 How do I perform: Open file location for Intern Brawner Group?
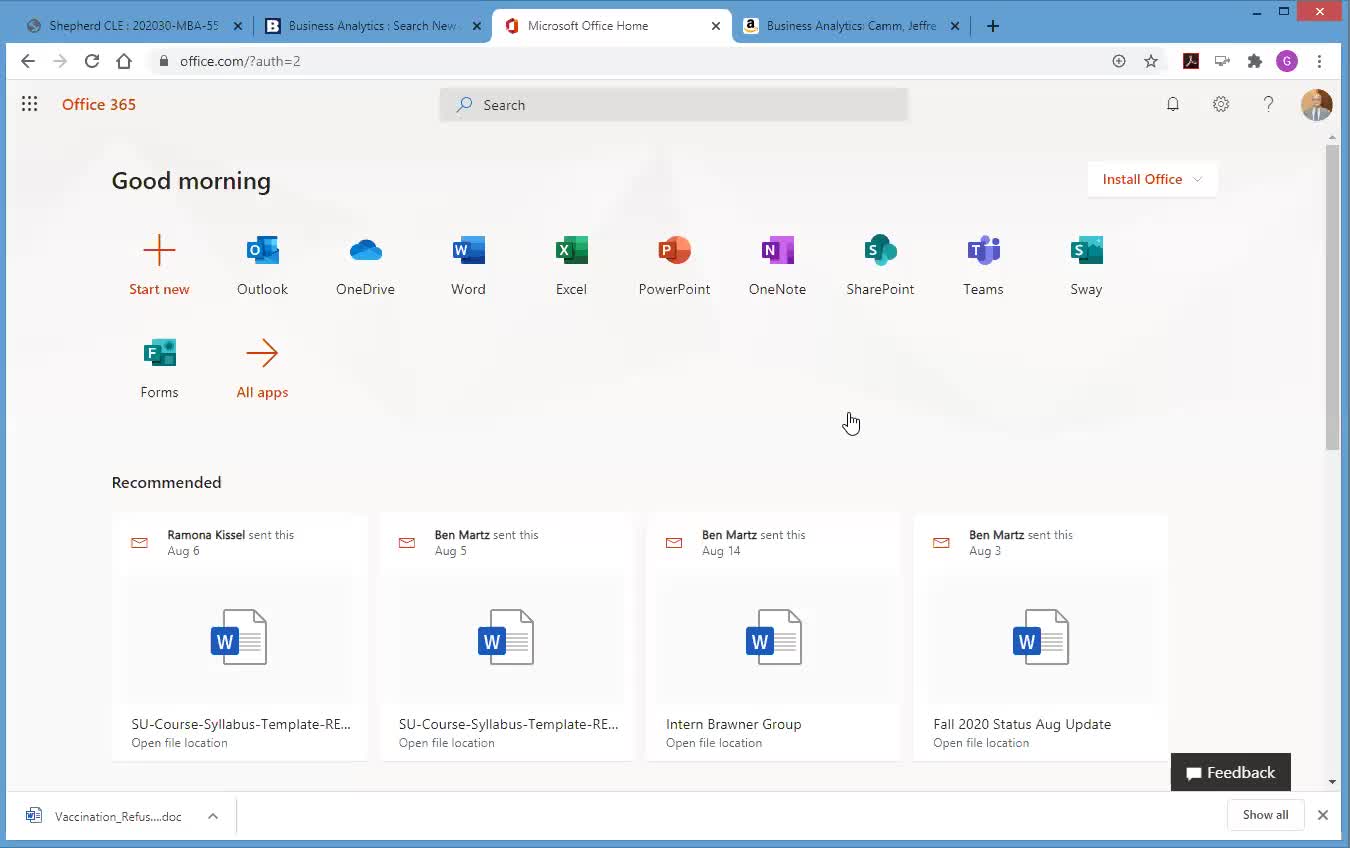[713, 742]
